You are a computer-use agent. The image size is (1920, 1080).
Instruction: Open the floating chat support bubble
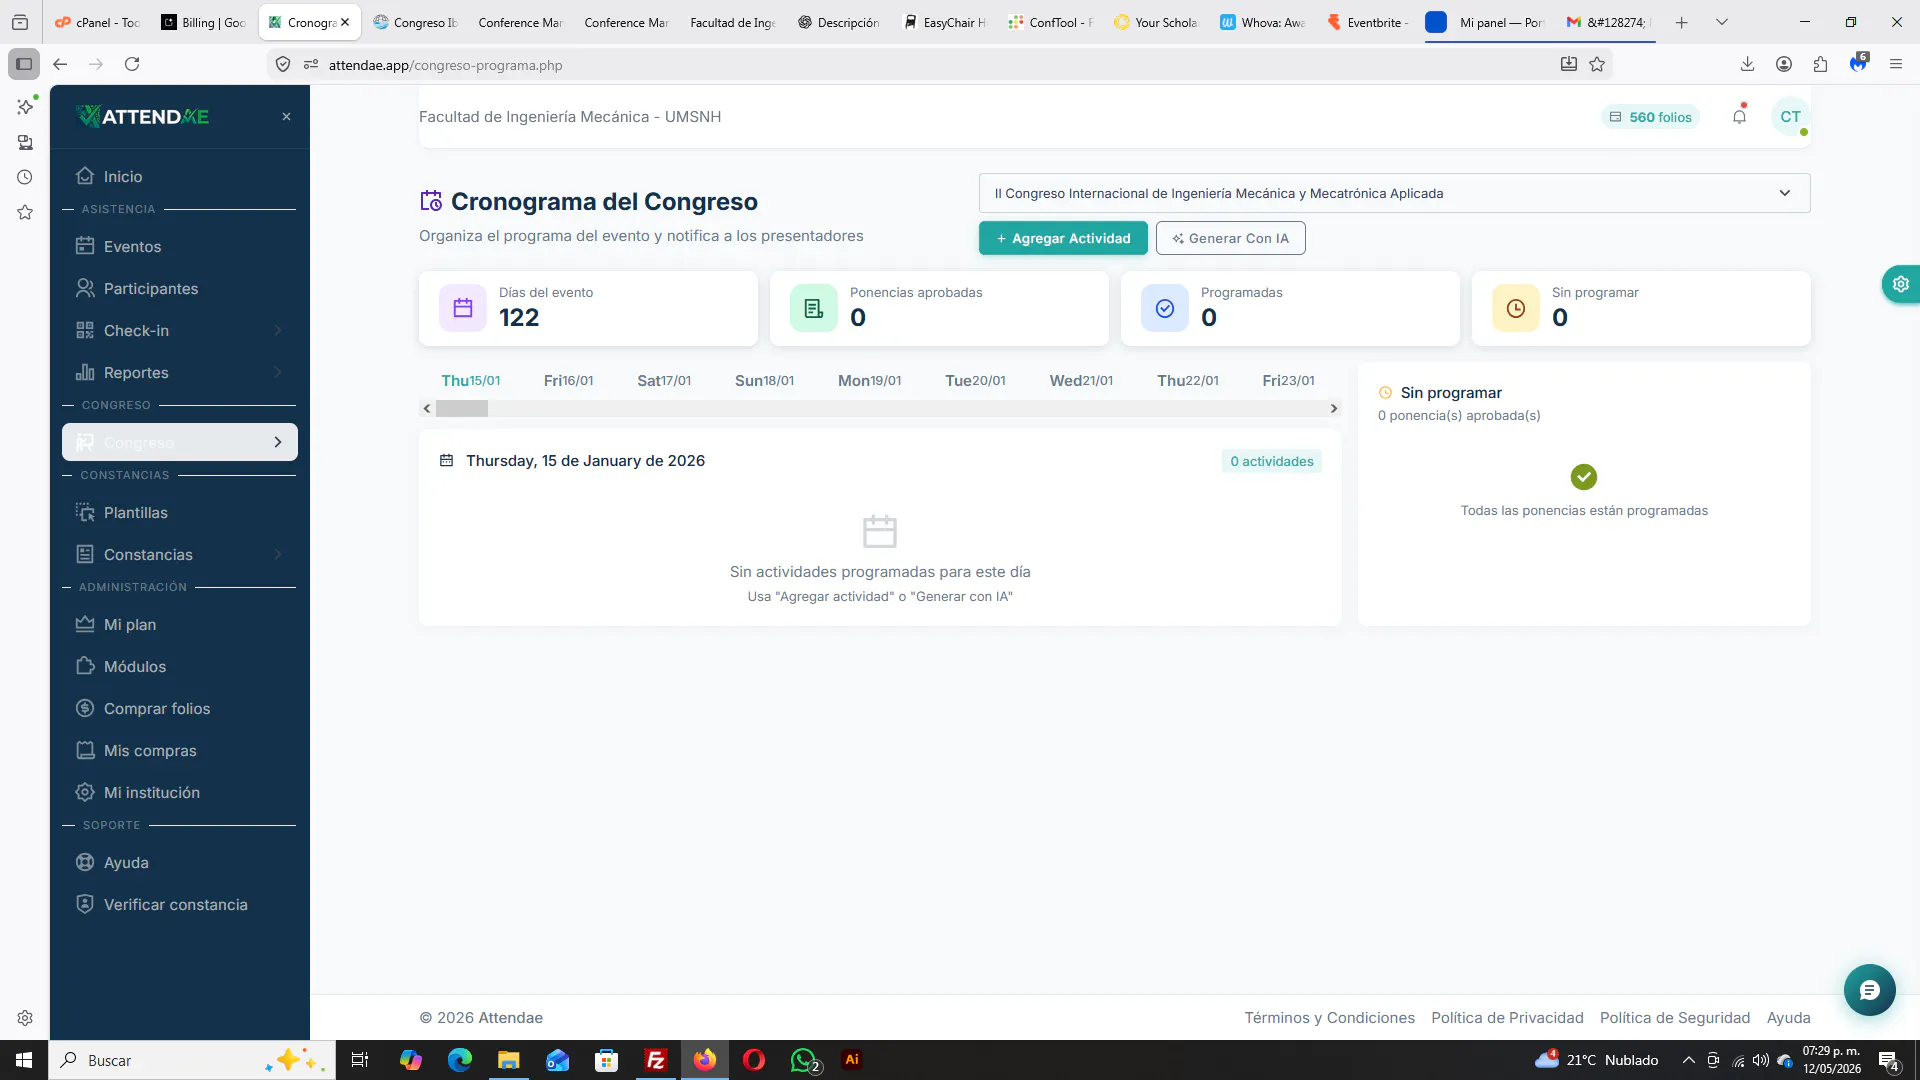[x=1869, y=990]
